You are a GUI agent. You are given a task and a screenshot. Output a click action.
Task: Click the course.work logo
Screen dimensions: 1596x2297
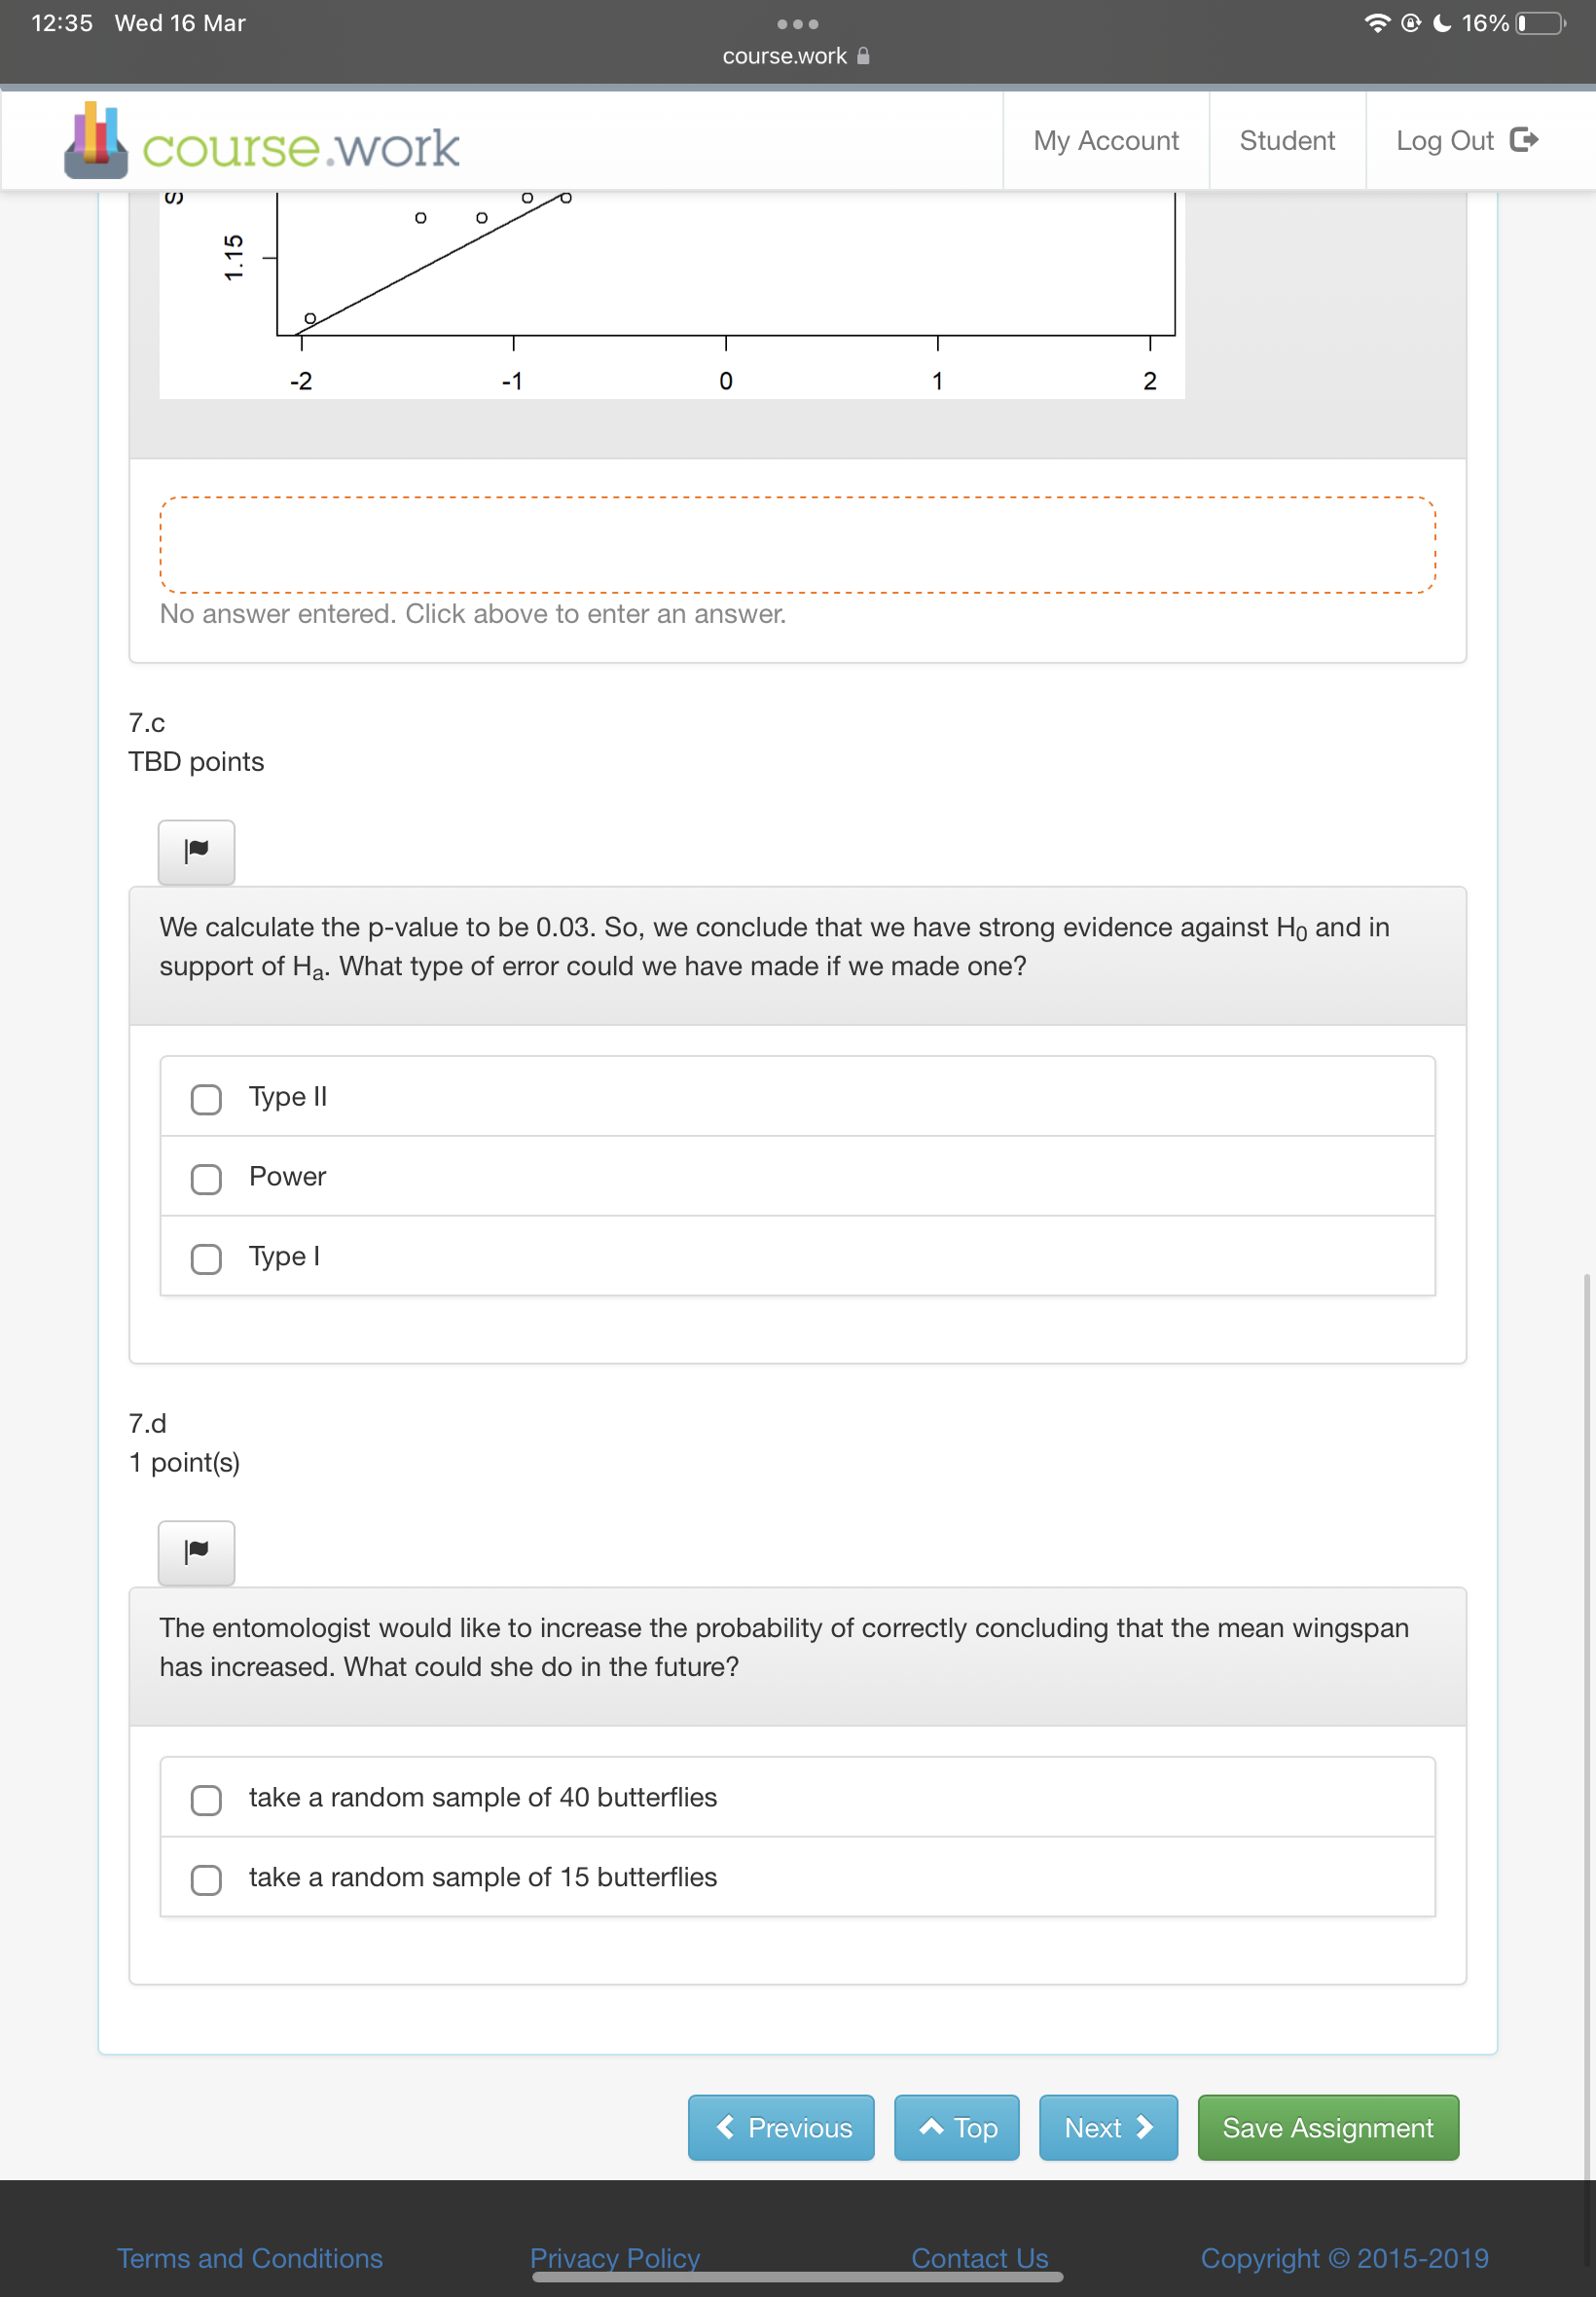[x=260, y=143]
